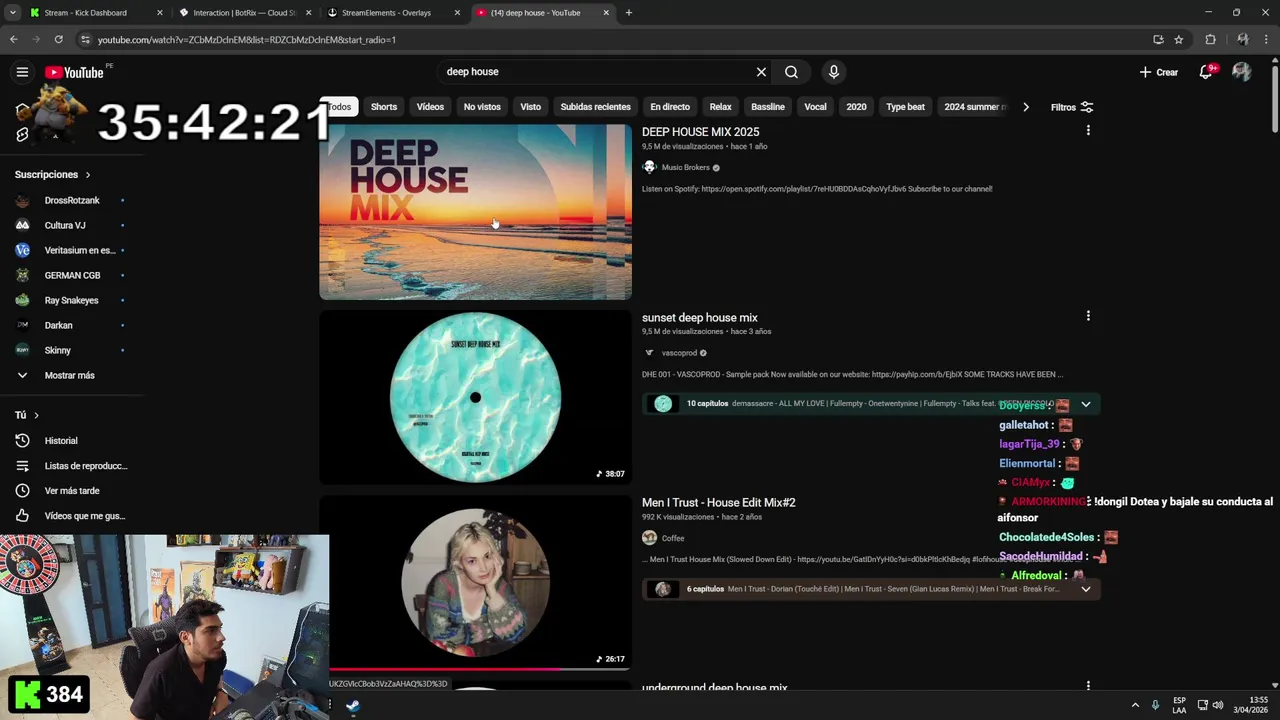The height and width of the screenshot is (720, 1280).
Task: Open a new Chrome tab
Action: tap(628, 12)
